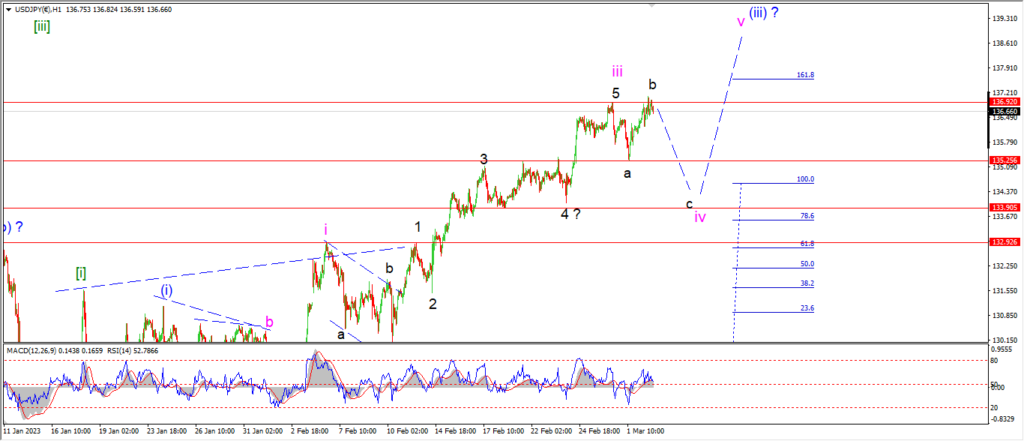The image size is (1024, 441).
Task: Select the 135.256 red price level label
Action: (x=1006, y=160)
